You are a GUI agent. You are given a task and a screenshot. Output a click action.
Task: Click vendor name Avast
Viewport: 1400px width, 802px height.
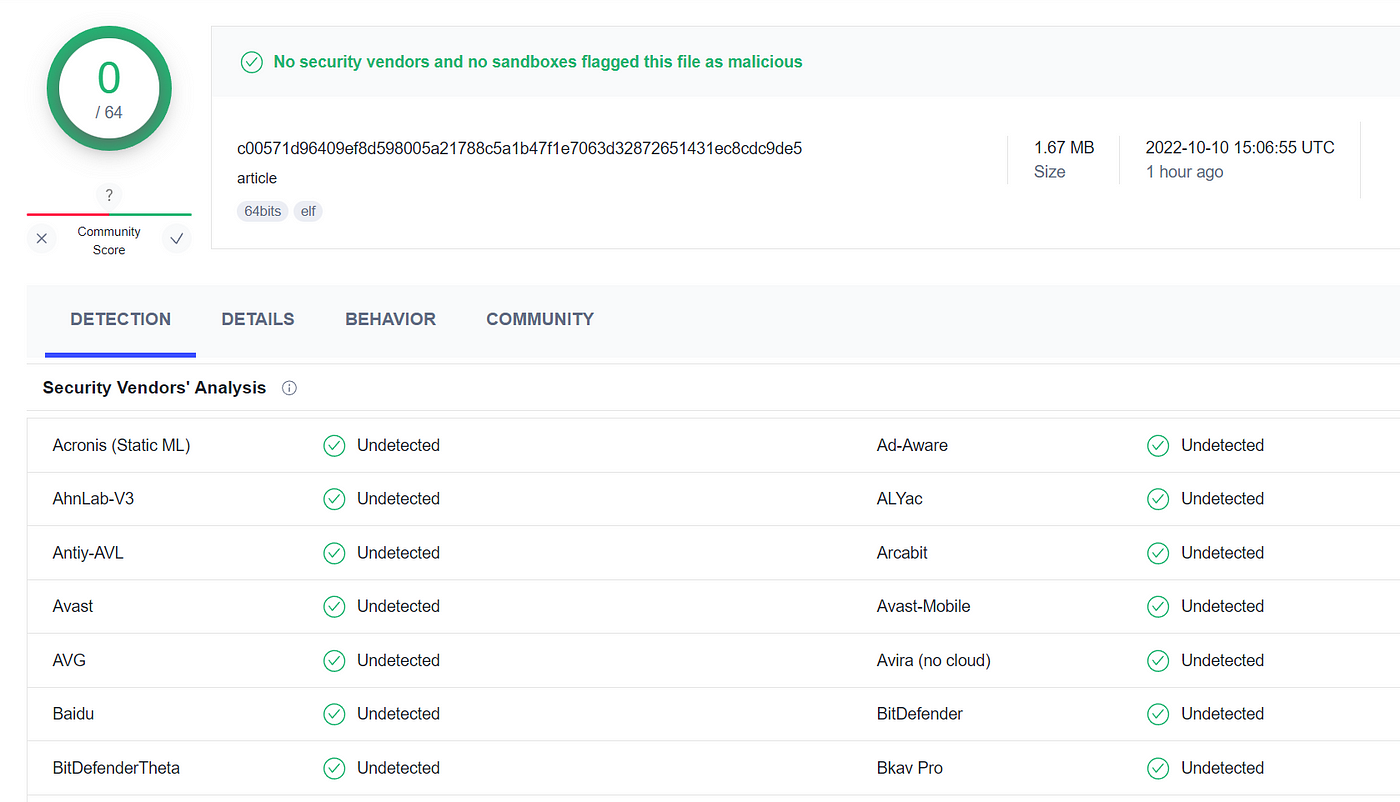73,607
